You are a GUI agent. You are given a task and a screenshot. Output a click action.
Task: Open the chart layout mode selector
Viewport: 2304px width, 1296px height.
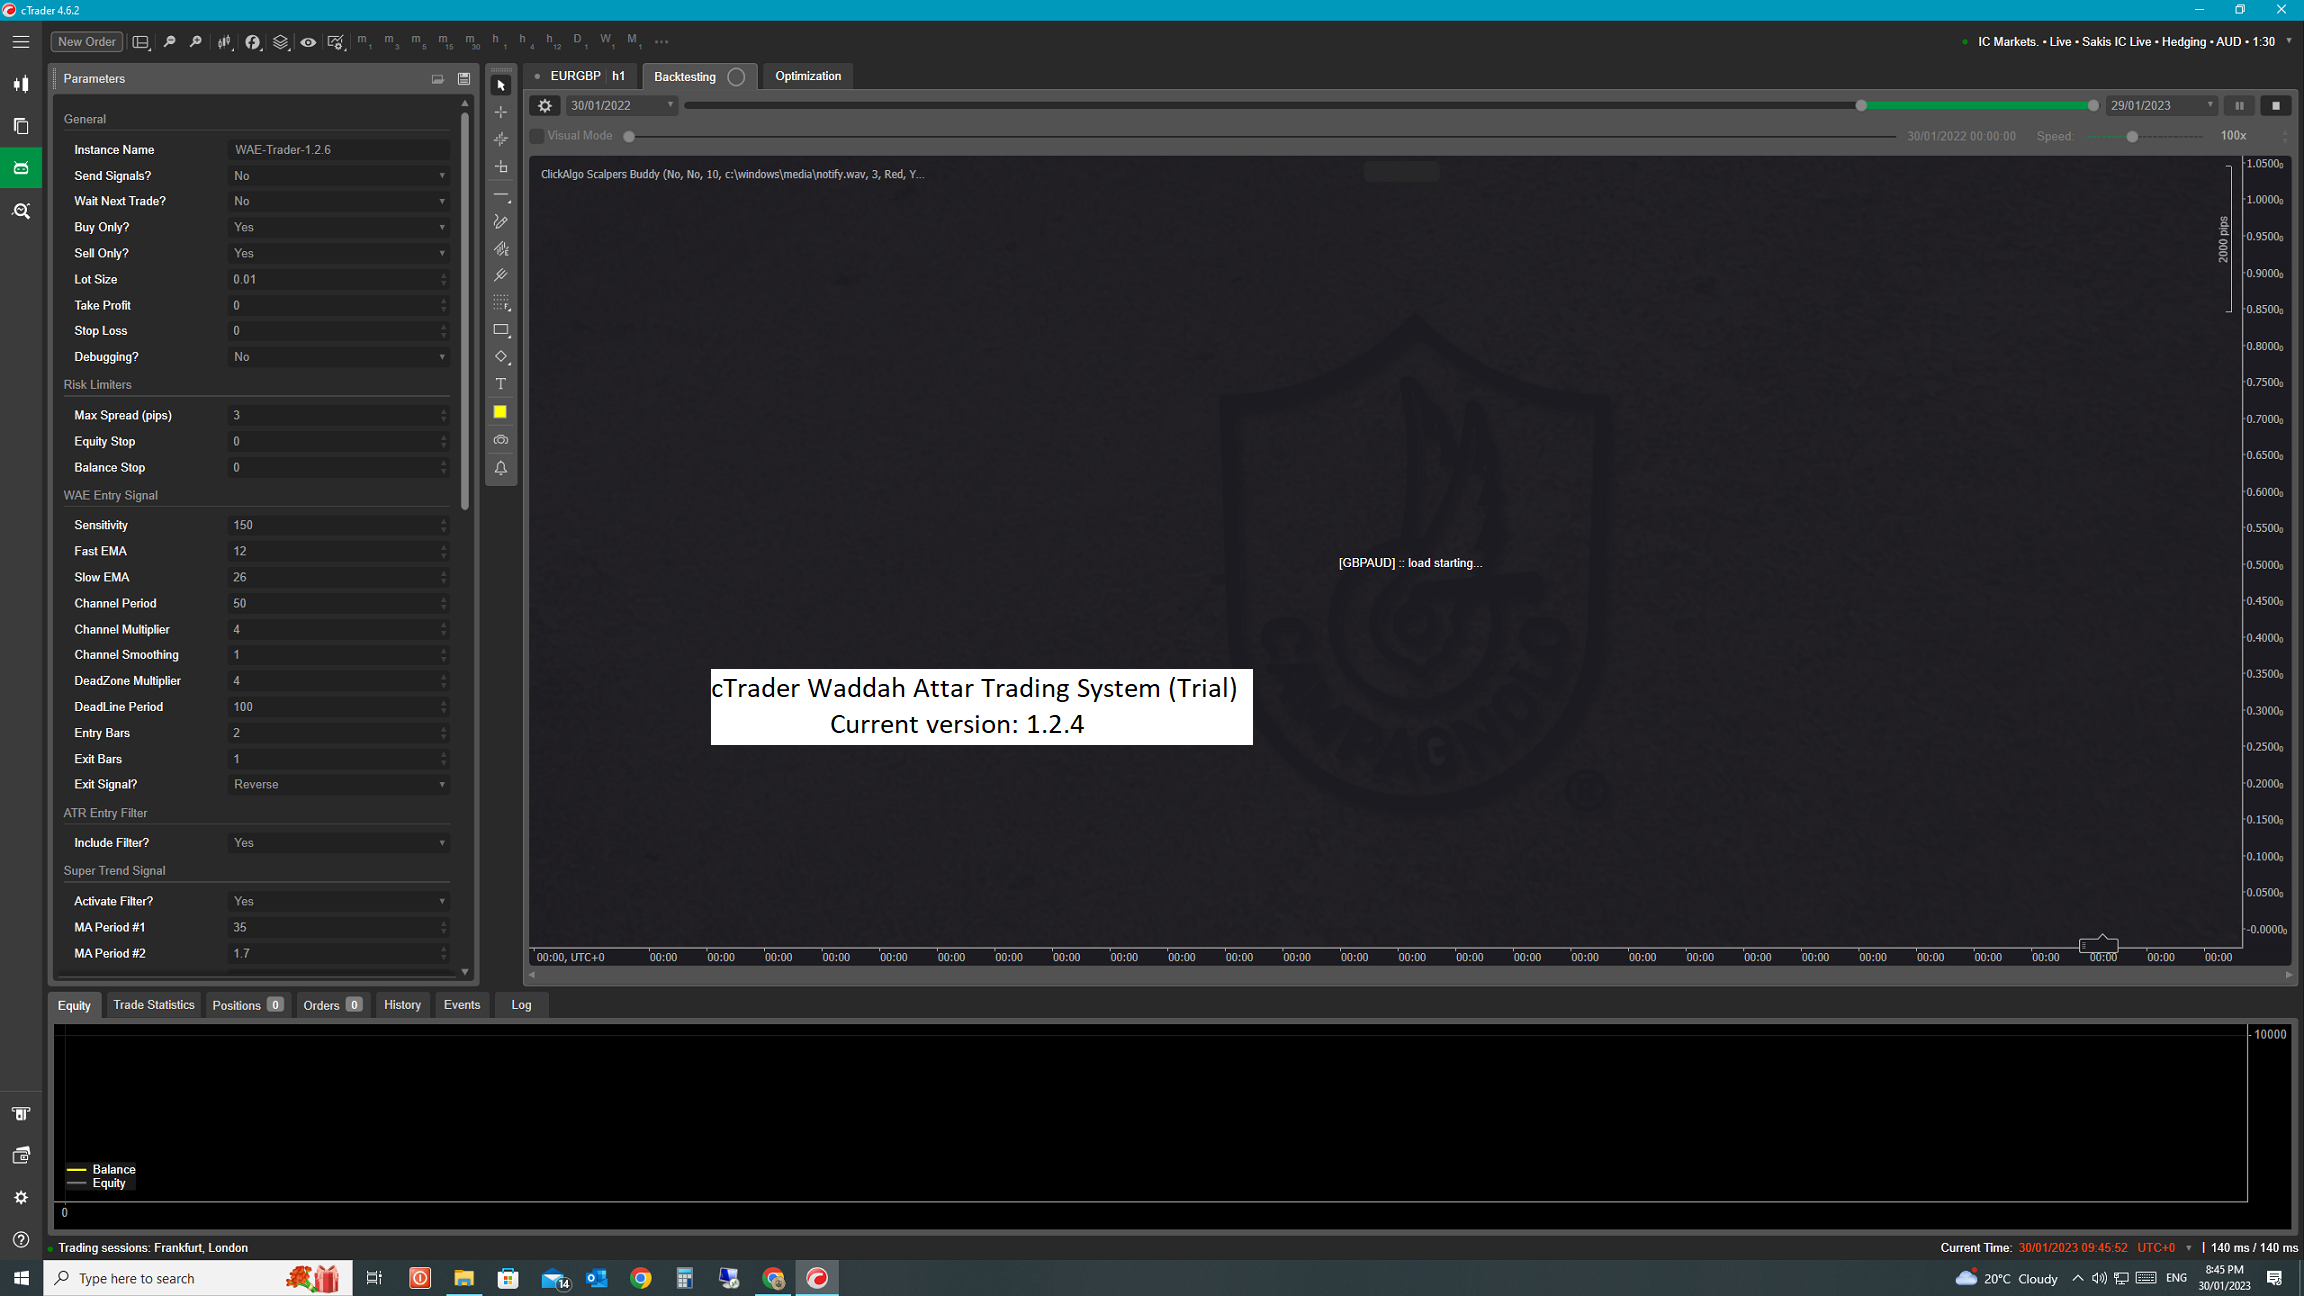(x=141, y=42)
